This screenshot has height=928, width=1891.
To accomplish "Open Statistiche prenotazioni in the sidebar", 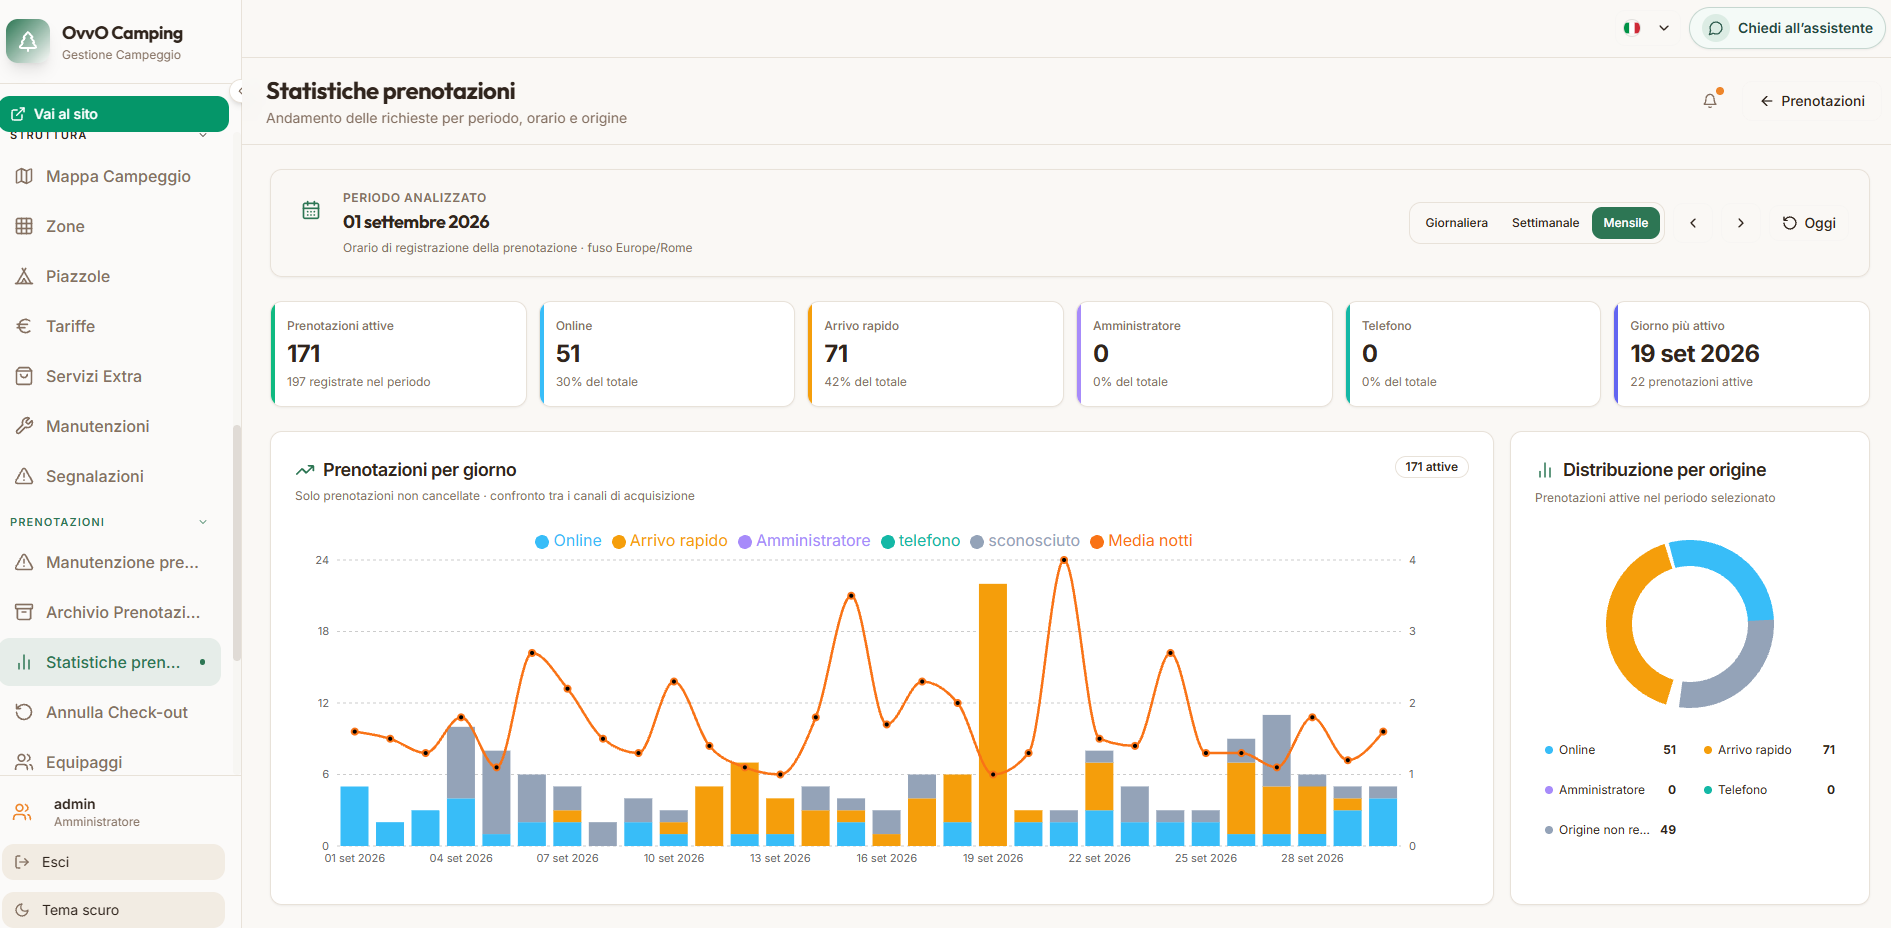I will pos(110,662).
